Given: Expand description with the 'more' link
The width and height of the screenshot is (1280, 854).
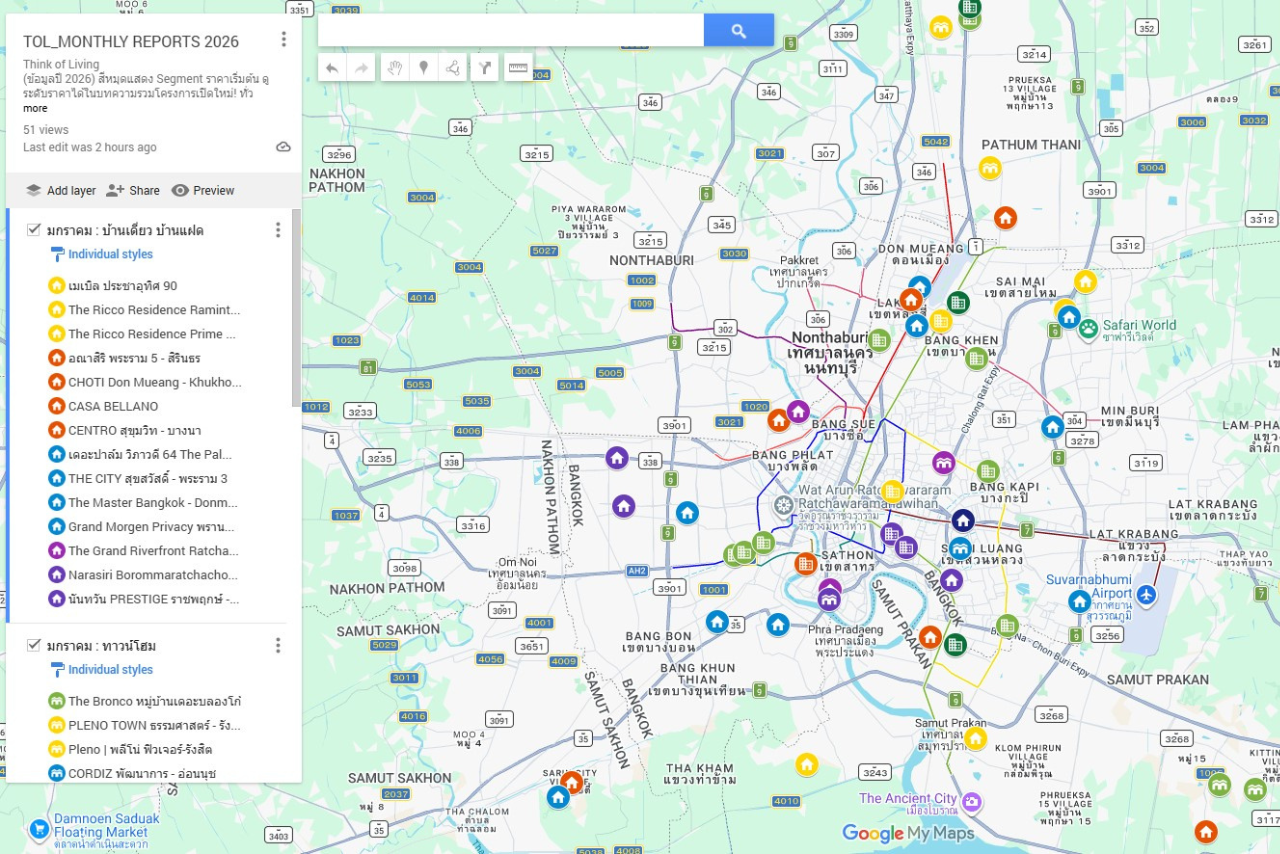Looking at the screenshot, I should click(x=35, y=108).
